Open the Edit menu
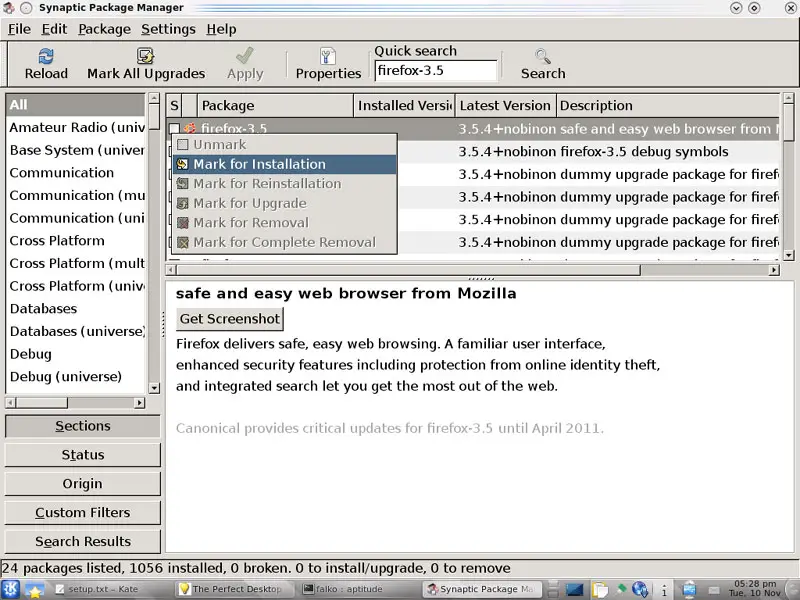 click(x=54, y=29)
